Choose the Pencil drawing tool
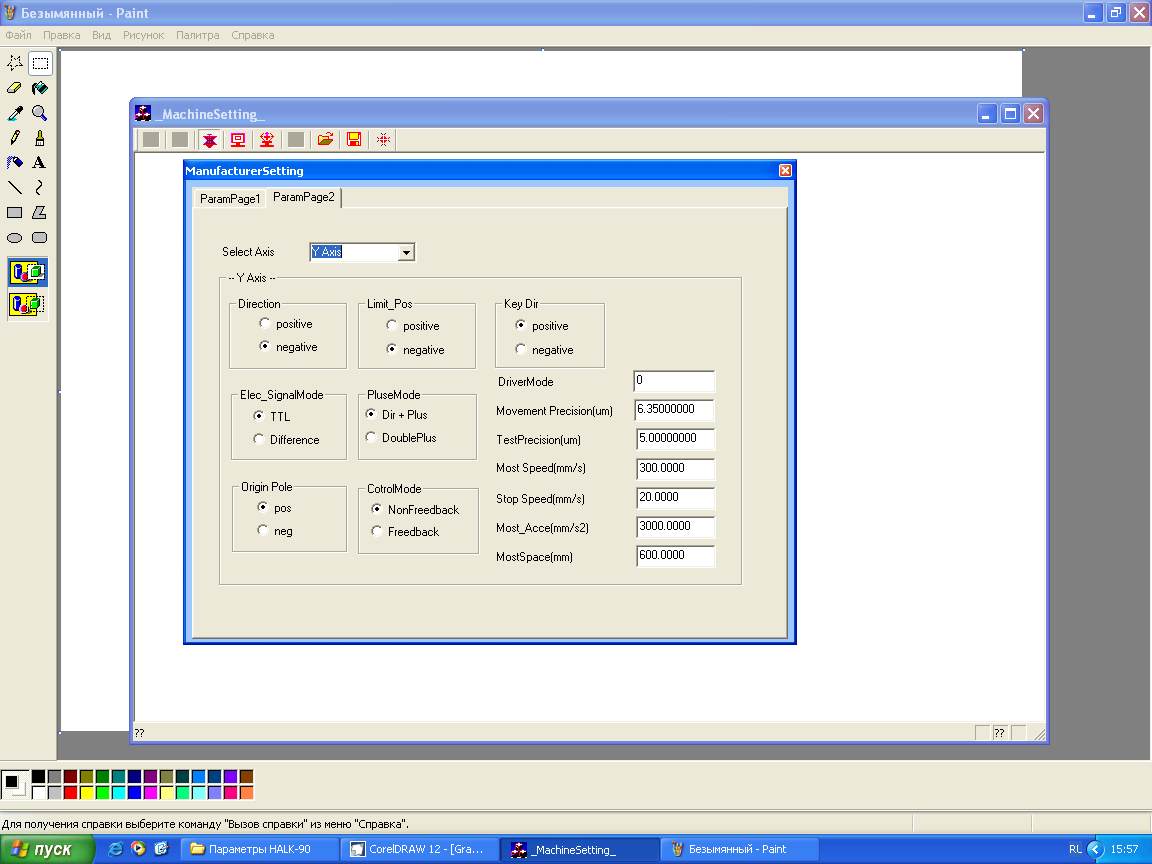The width and height of the screenshot is (1152, 864). (15, 138)
